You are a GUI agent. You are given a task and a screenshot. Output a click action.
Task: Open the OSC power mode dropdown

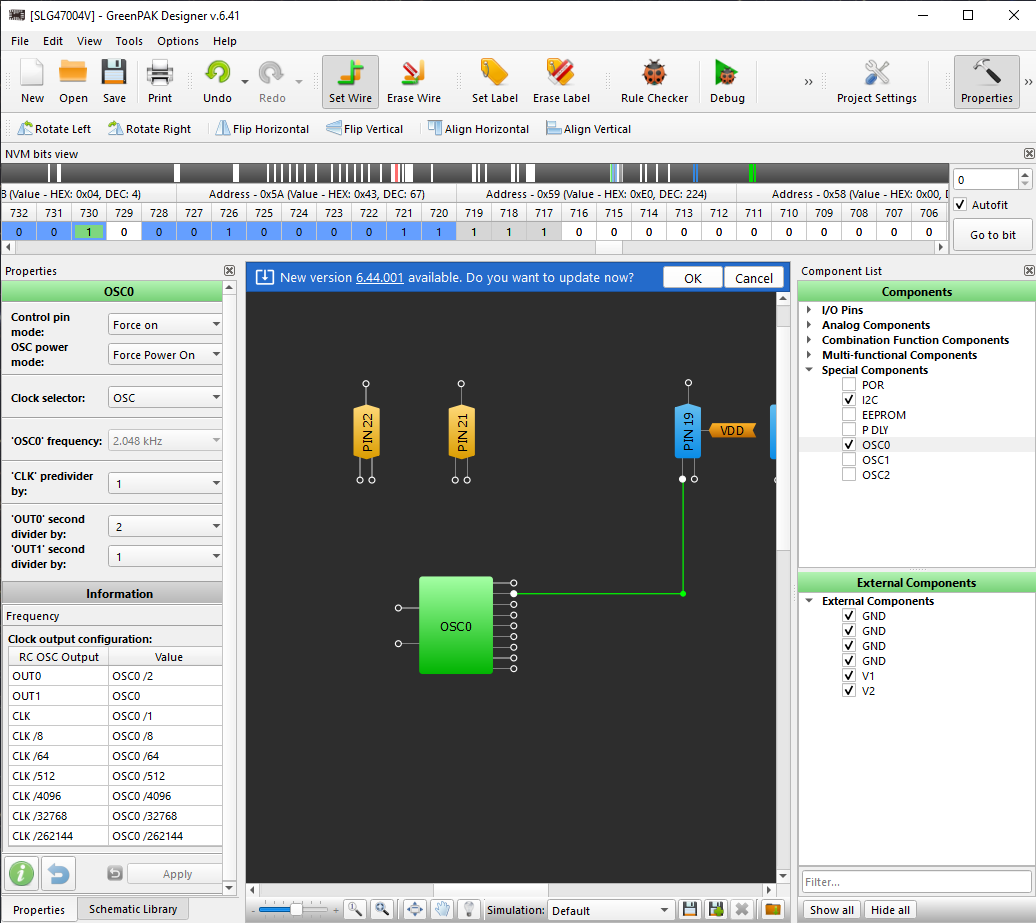165,355
